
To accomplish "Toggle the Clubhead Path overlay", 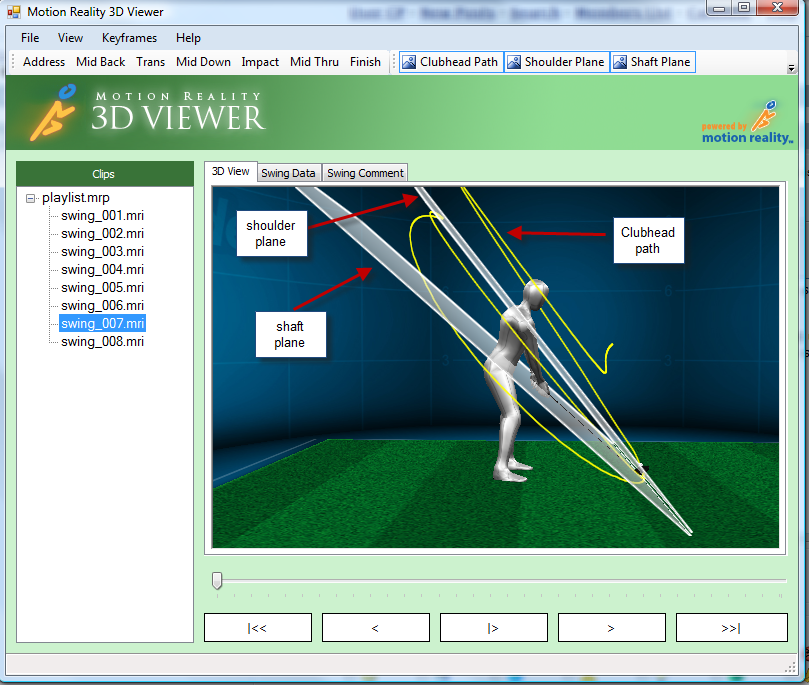I will pyautogui.click(x=451, y=62).
